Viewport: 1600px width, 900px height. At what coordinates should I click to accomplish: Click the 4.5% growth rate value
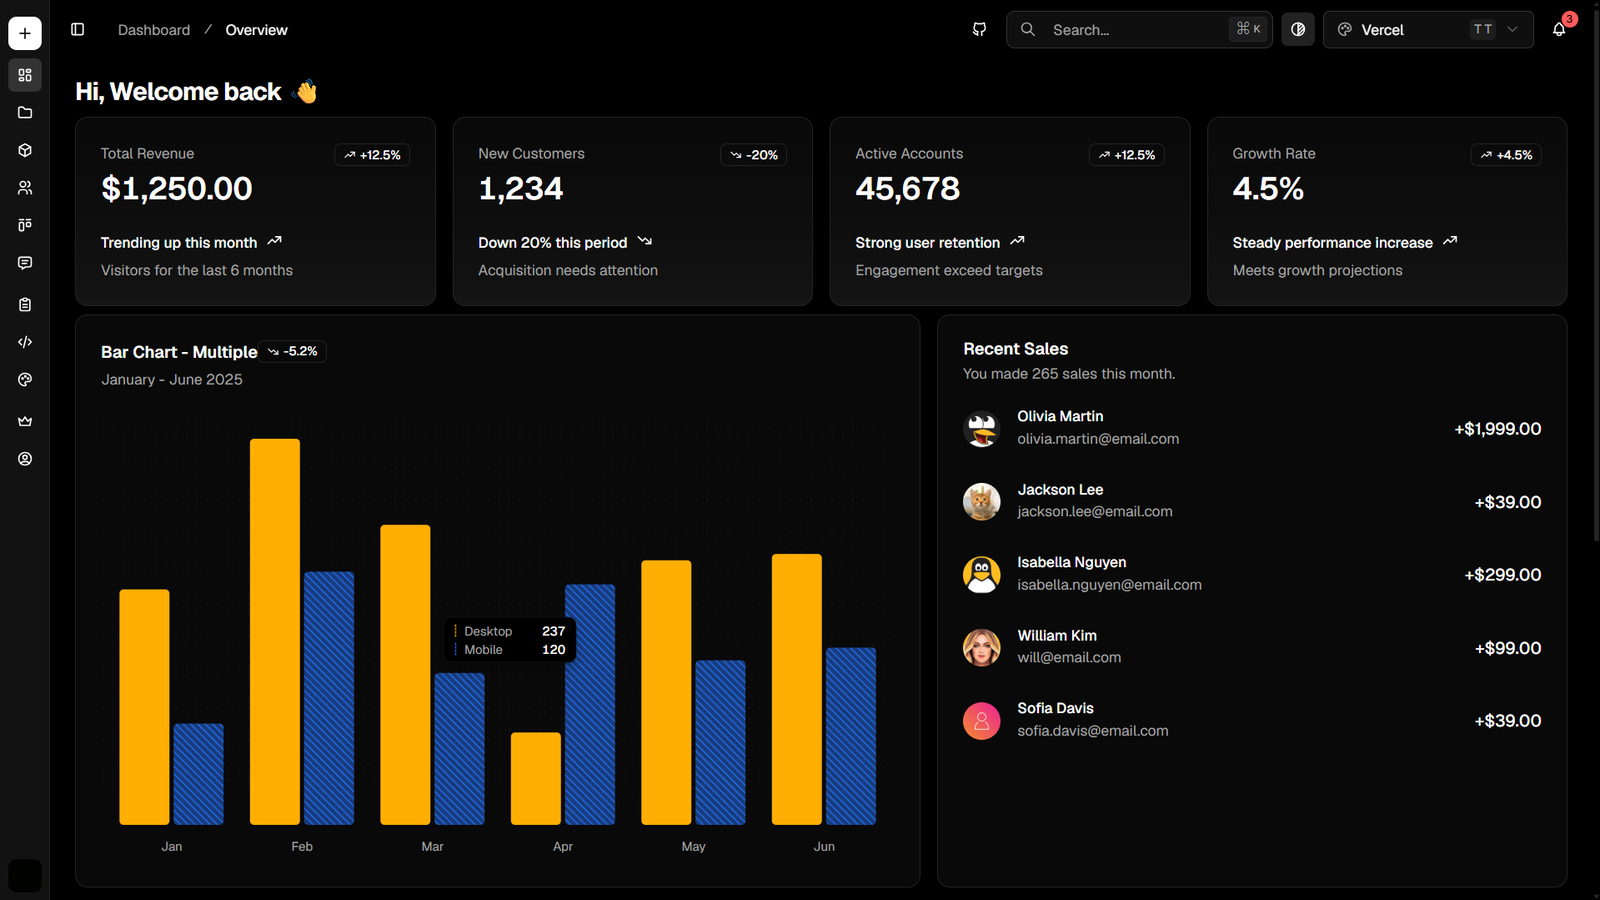click(x=1268, y=188)
